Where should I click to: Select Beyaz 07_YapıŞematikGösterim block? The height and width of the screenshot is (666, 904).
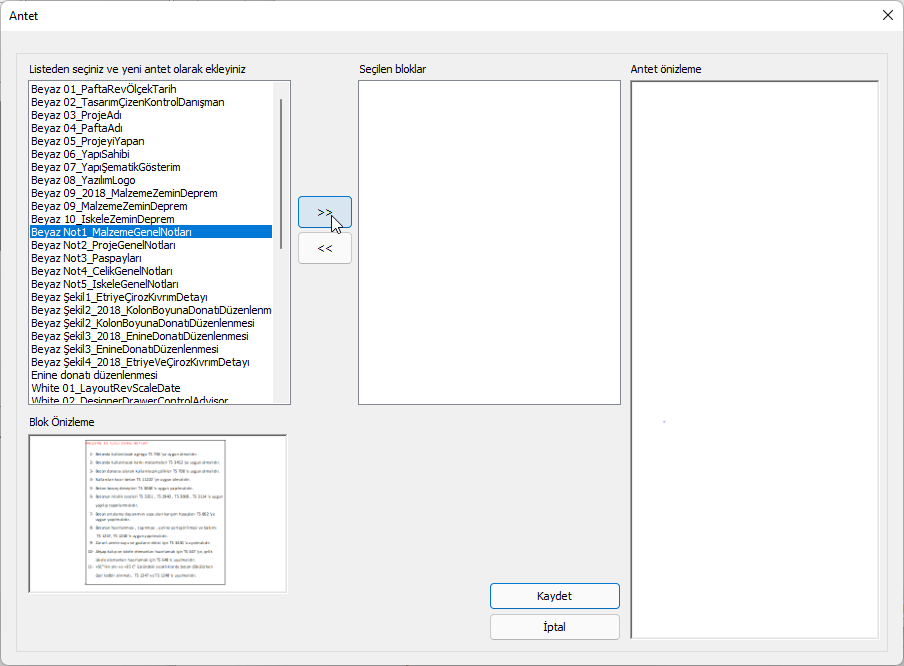(150, 167)
